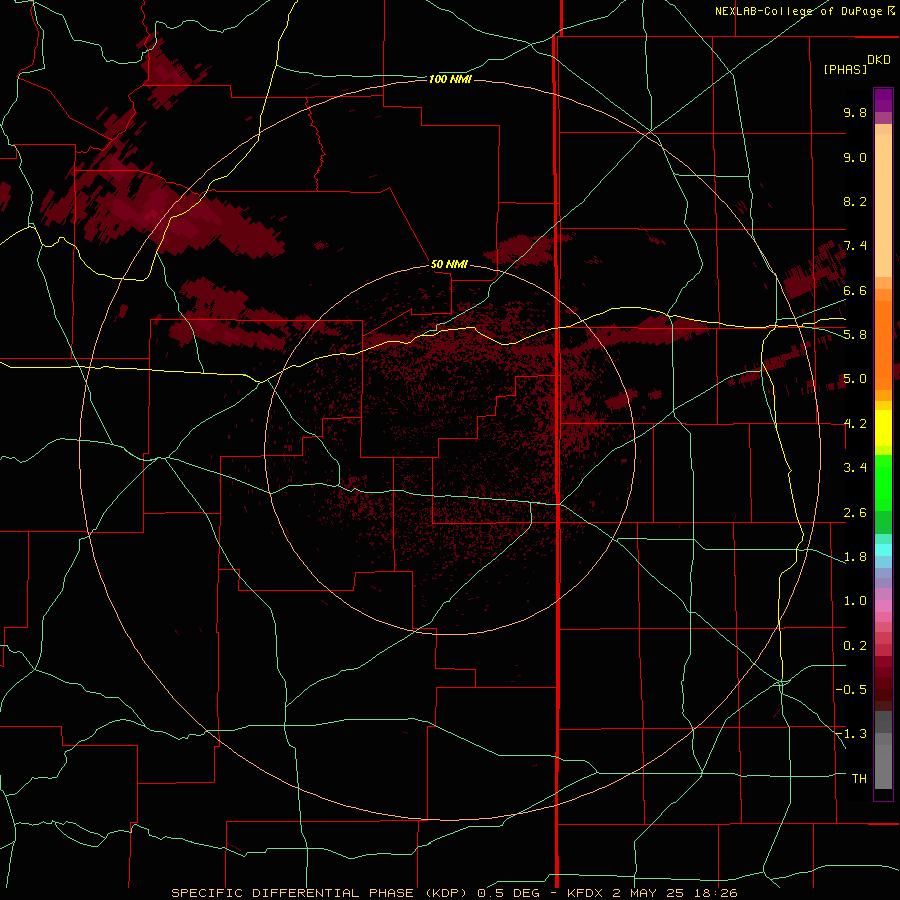
Task: Click the cyan band of the color bar
Action: click(x=883, y=549)
